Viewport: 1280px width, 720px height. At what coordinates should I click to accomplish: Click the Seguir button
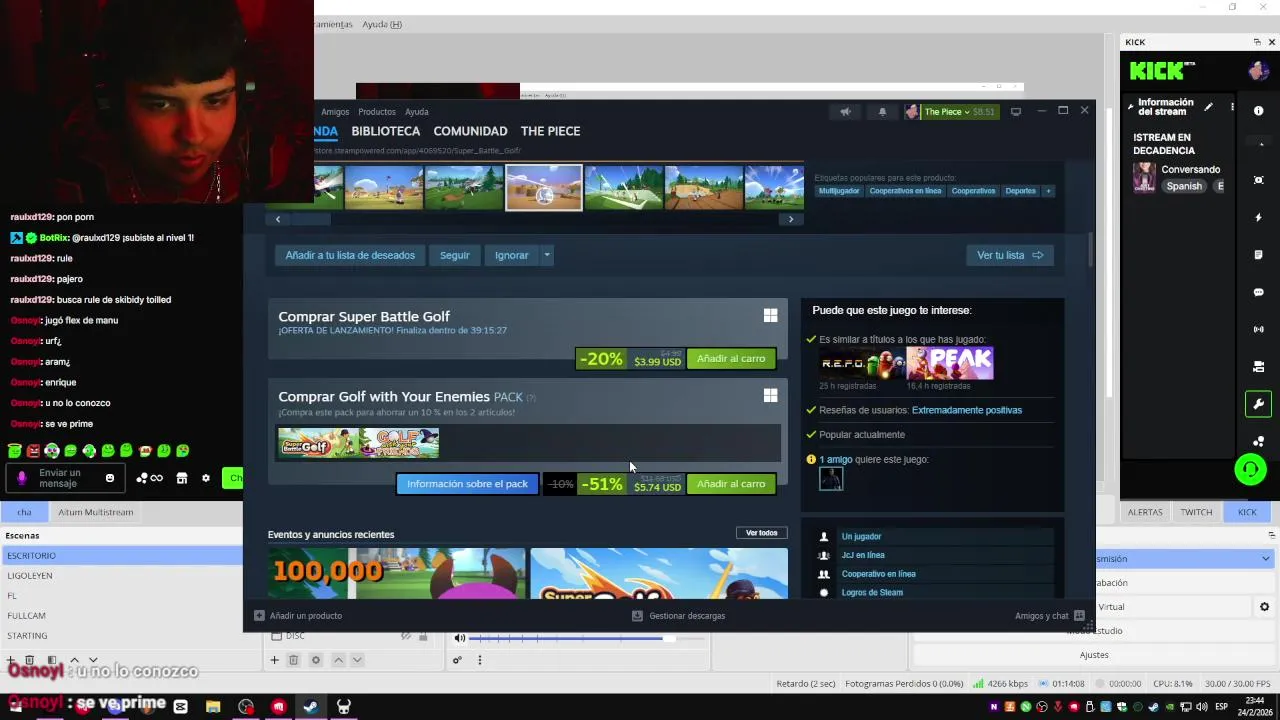coord(454,255)
